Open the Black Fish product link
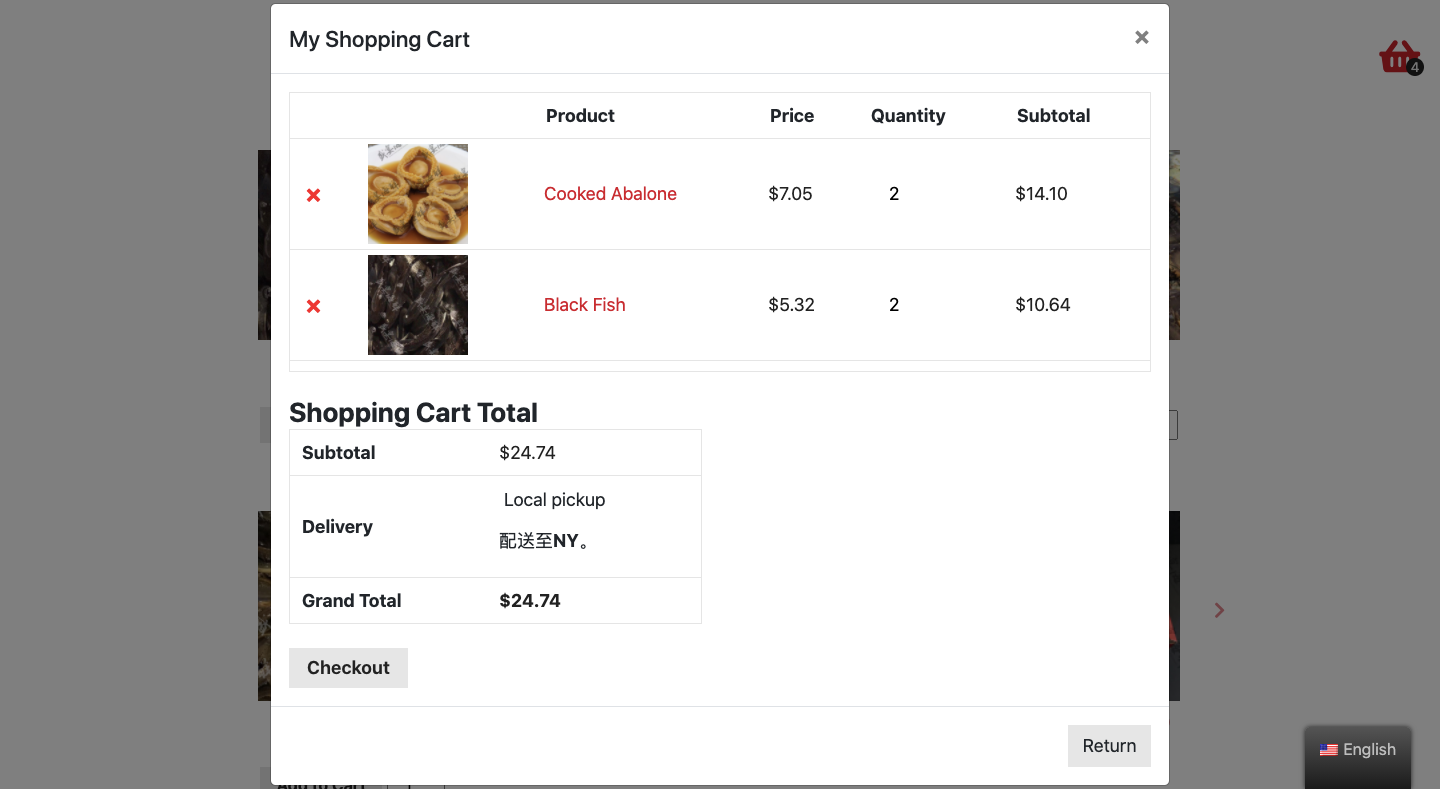Viewport: 1440px width, 789px height. point(585,305)
